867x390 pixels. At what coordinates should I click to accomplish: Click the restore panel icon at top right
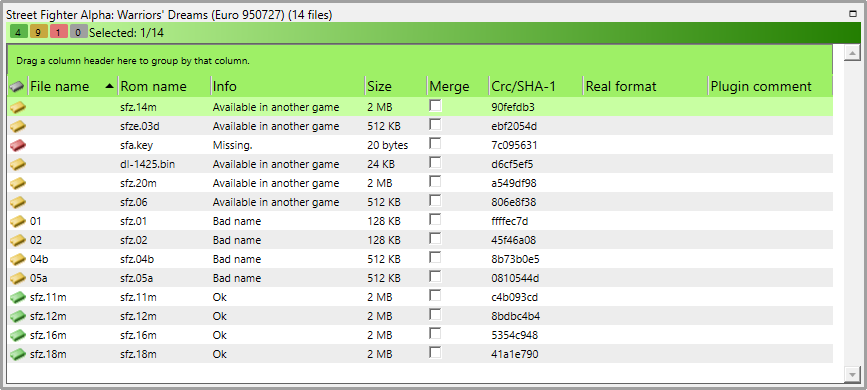coord(853,14)
